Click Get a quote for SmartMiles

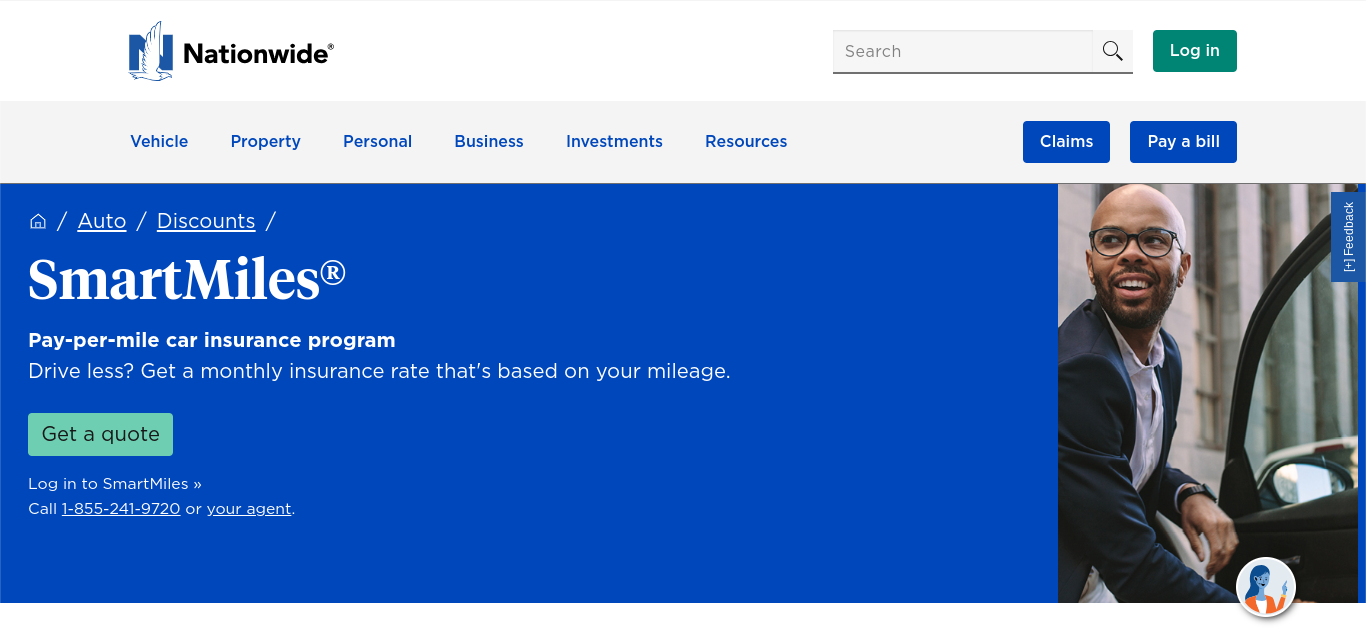(x=100, y=434)
